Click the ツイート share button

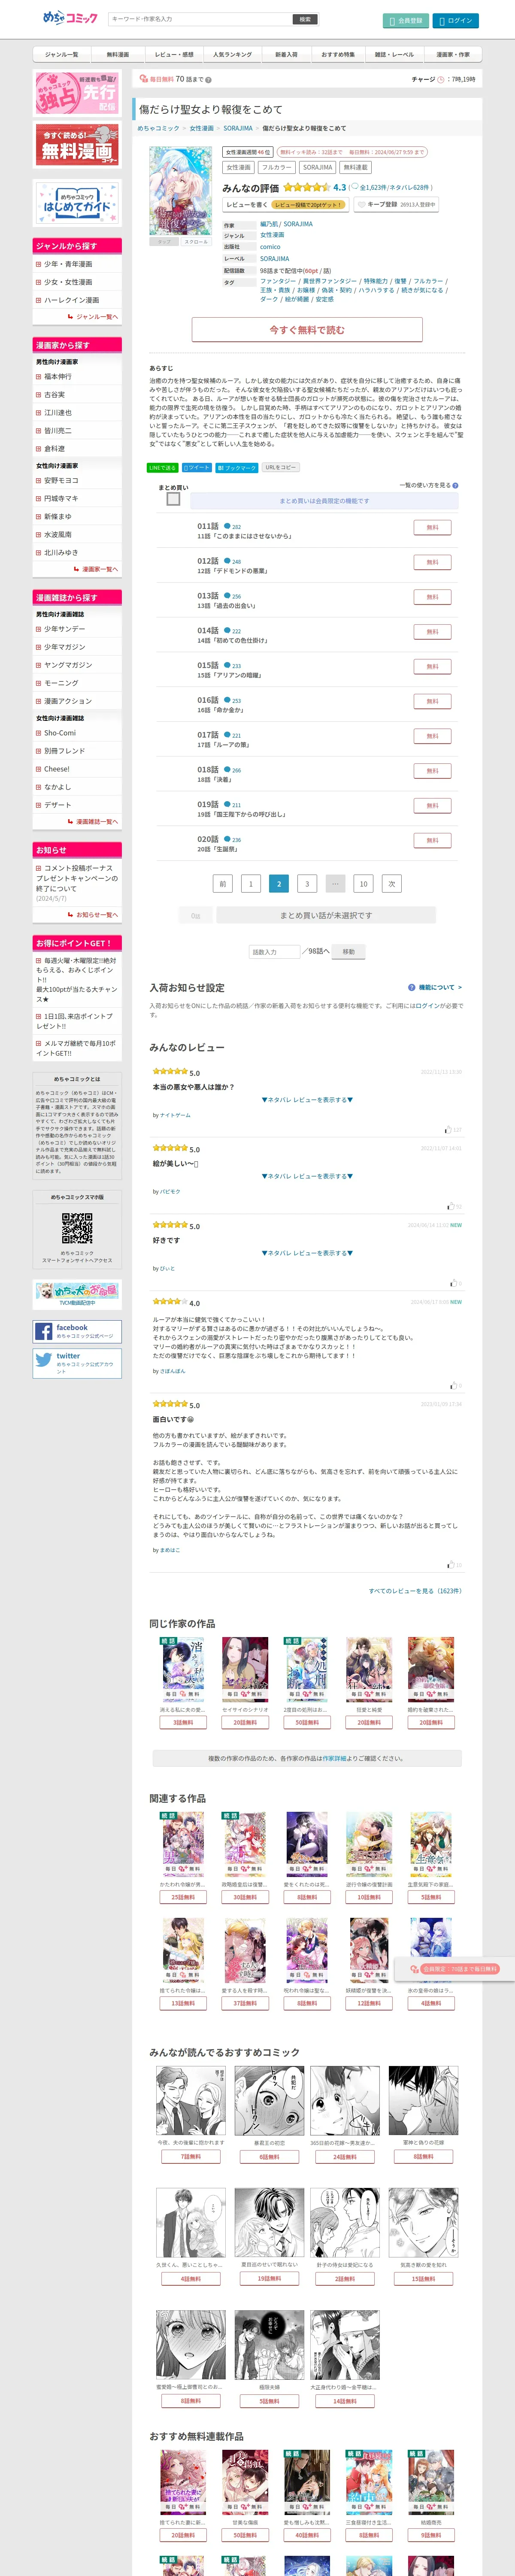click(197, 468)
